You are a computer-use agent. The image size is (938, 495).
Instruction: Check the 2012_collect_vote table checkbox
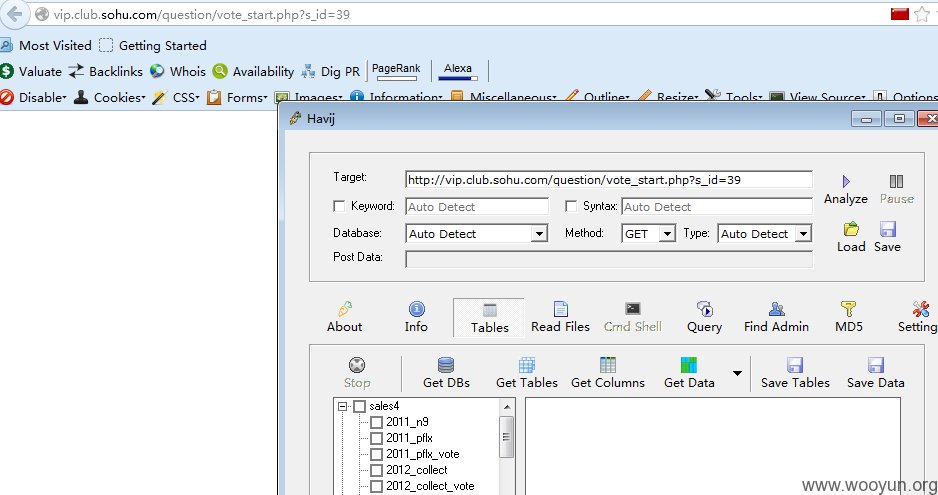coord(376,487)
